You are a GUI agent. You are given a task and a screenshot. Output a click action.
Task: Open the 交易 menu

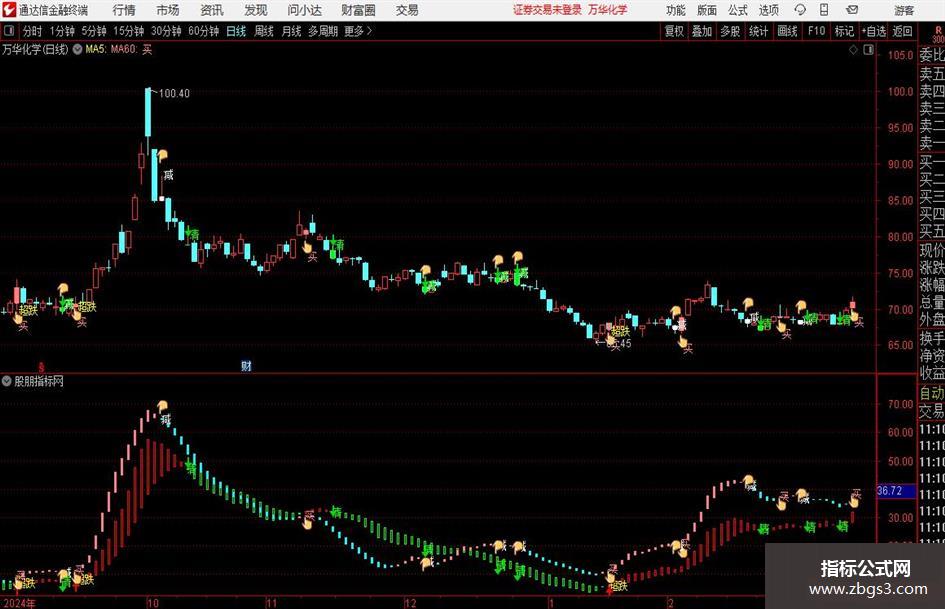(407, 10)
